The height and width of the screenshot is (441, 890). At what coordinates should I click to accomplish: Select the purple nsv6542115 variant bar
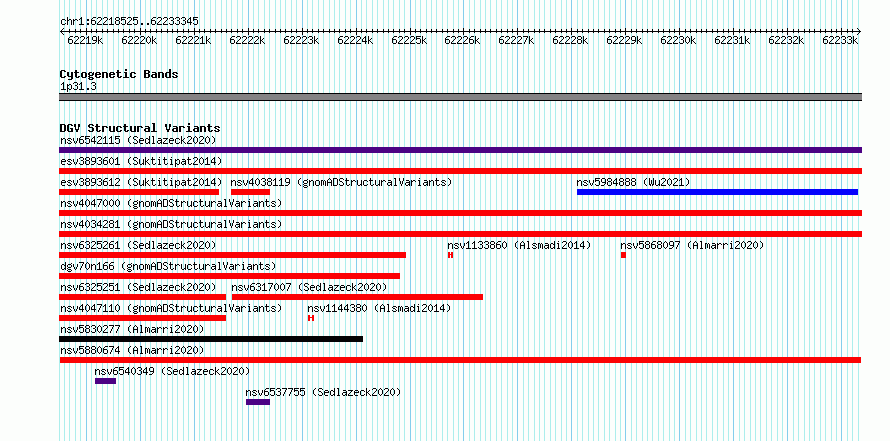tap(460, 150)
